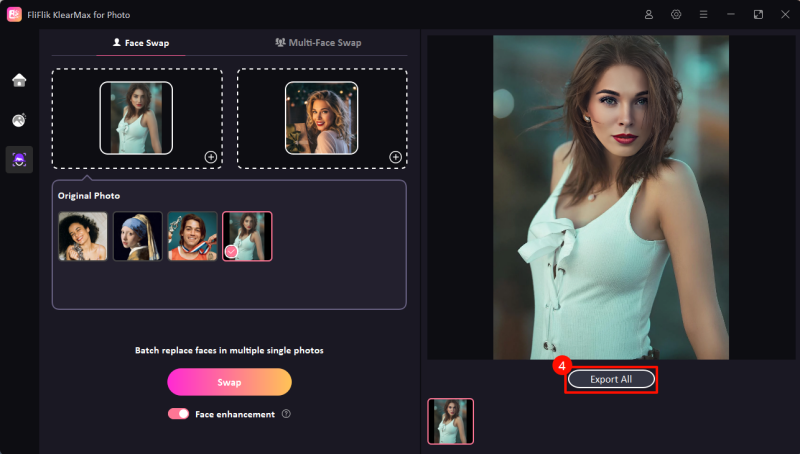Select the face swap sidebar icon

(19, 160)
